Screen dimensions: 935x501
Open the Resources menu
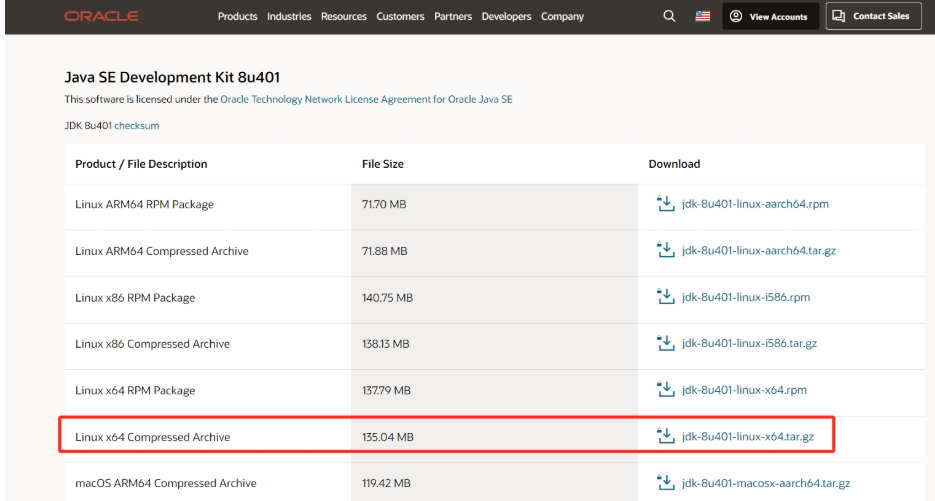[x=343, y=17]
